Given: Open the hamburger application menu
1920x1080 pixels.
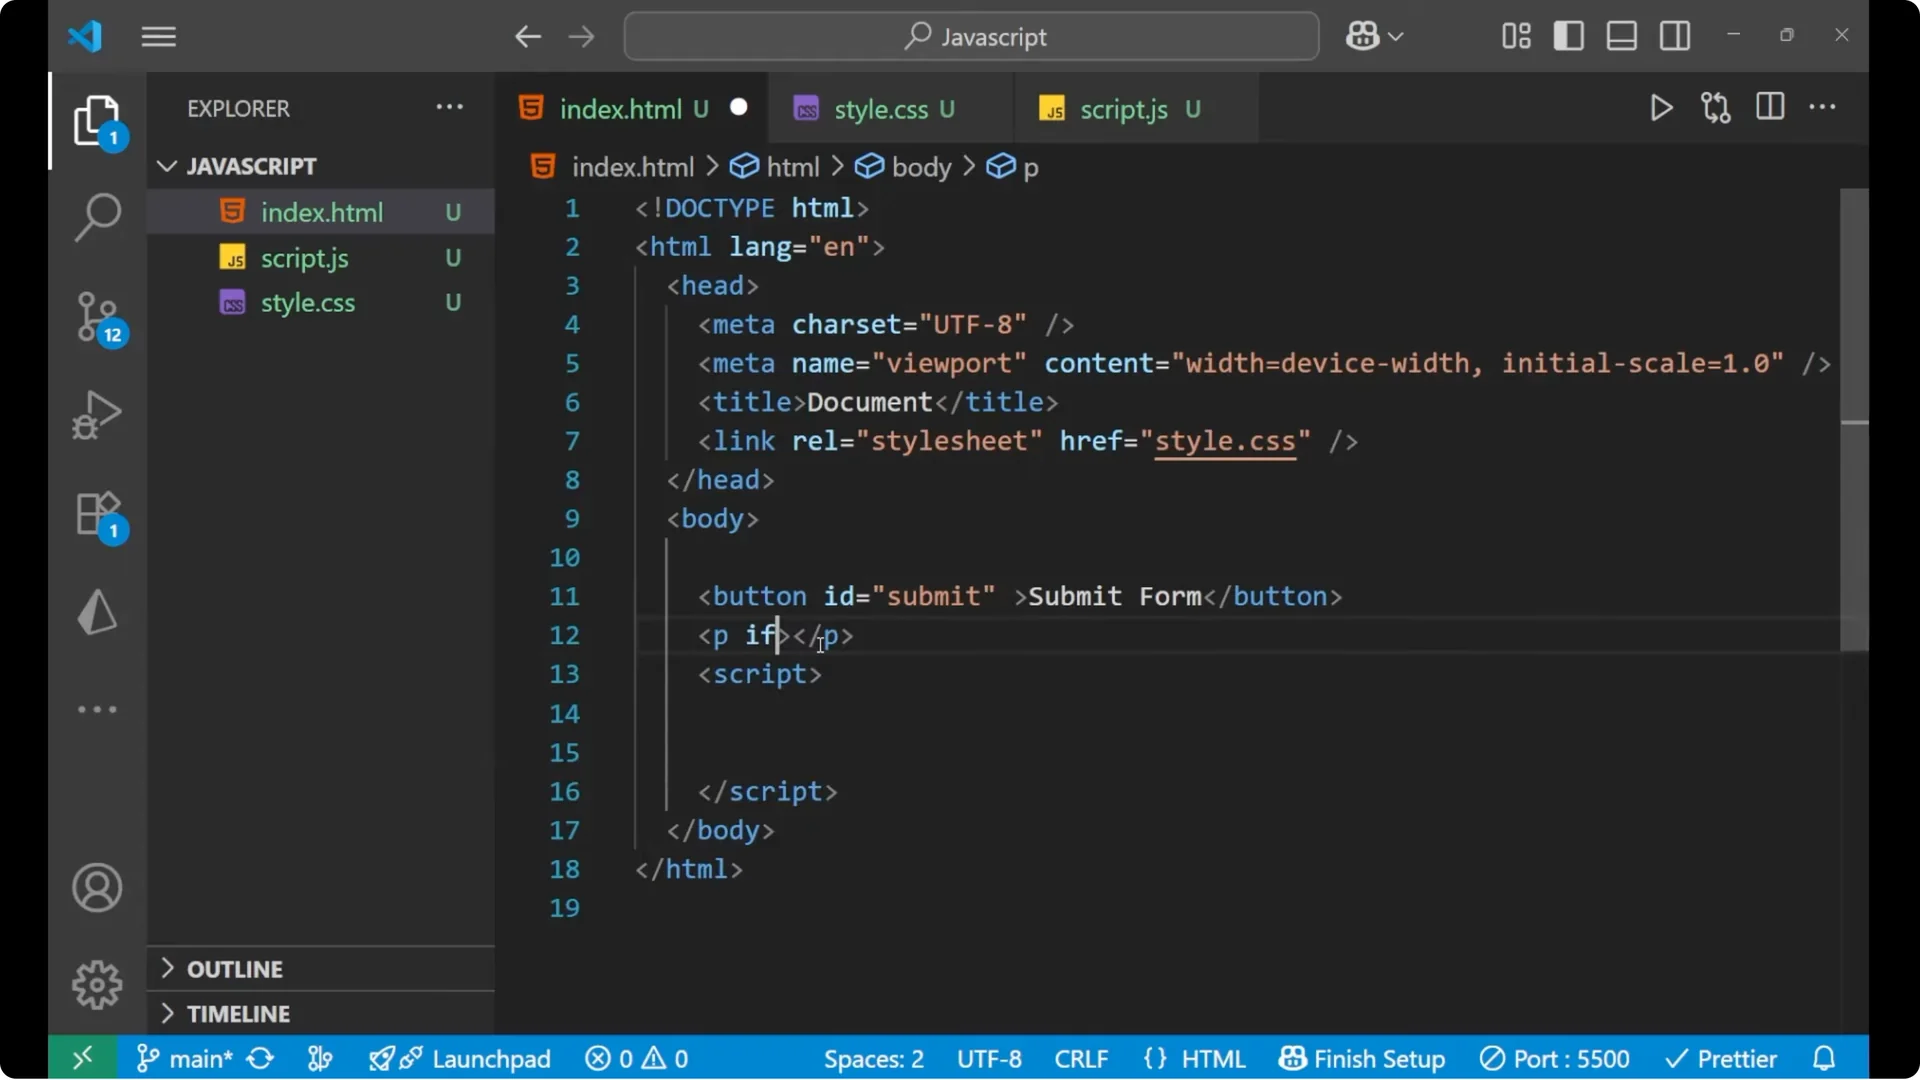Looking at the screenshot, I should (157, 36).
